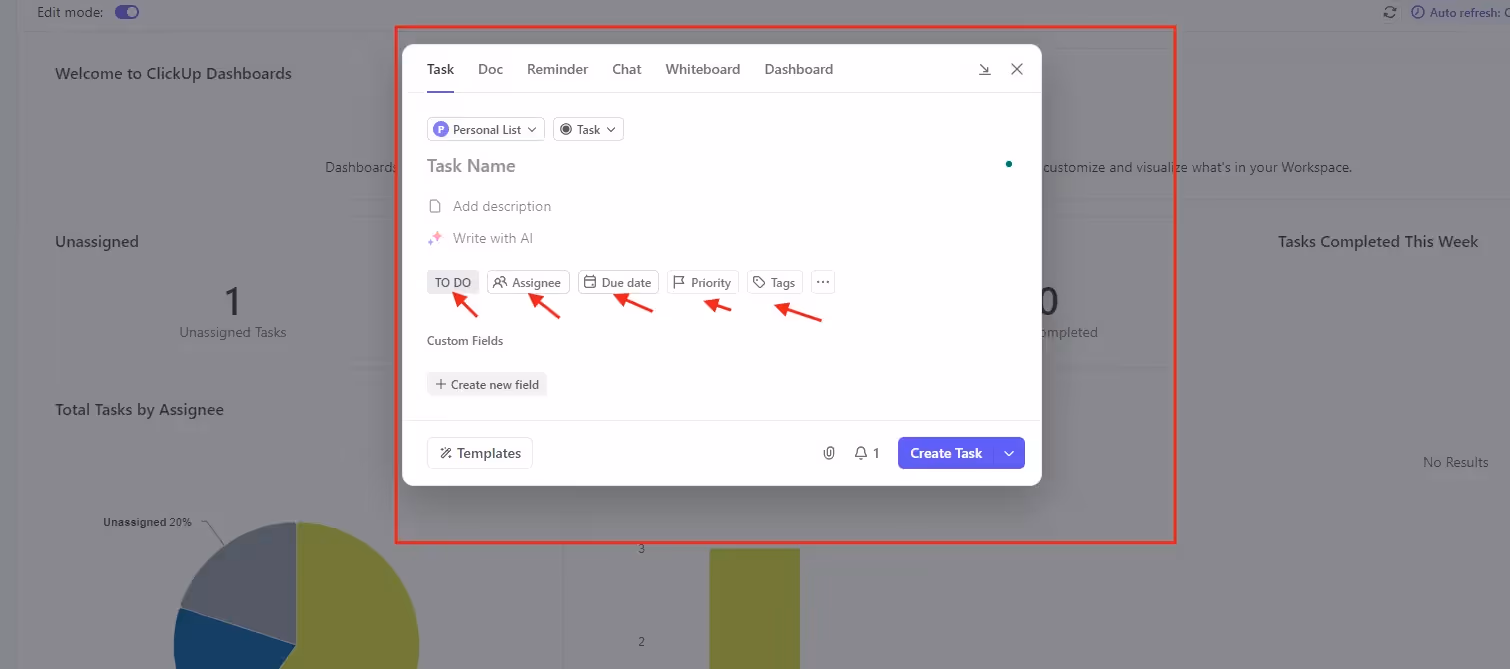Switch to the Task tab
The height and width of the screenshot is (669, 1510).
click(440, 69)
